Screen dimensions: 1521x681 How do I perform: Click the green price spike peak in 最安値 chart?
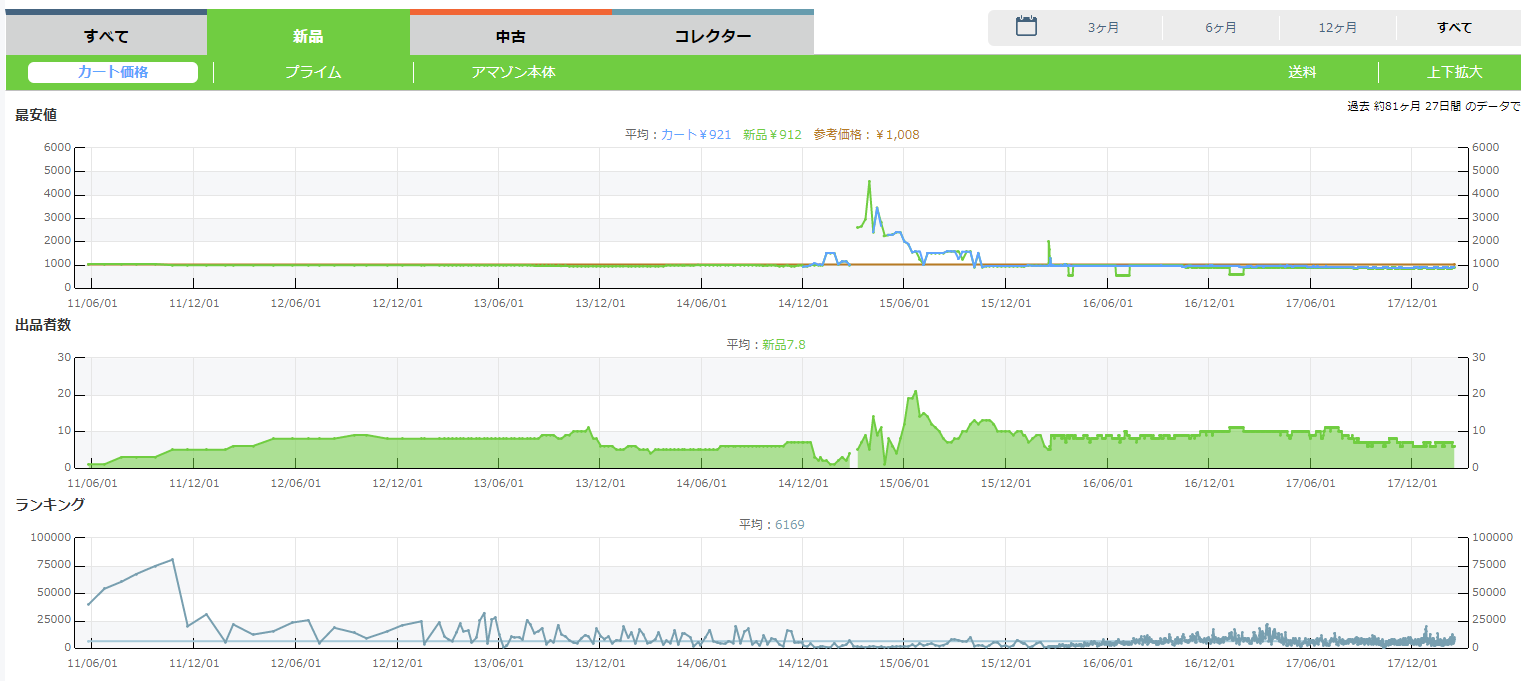click(869, 182)
